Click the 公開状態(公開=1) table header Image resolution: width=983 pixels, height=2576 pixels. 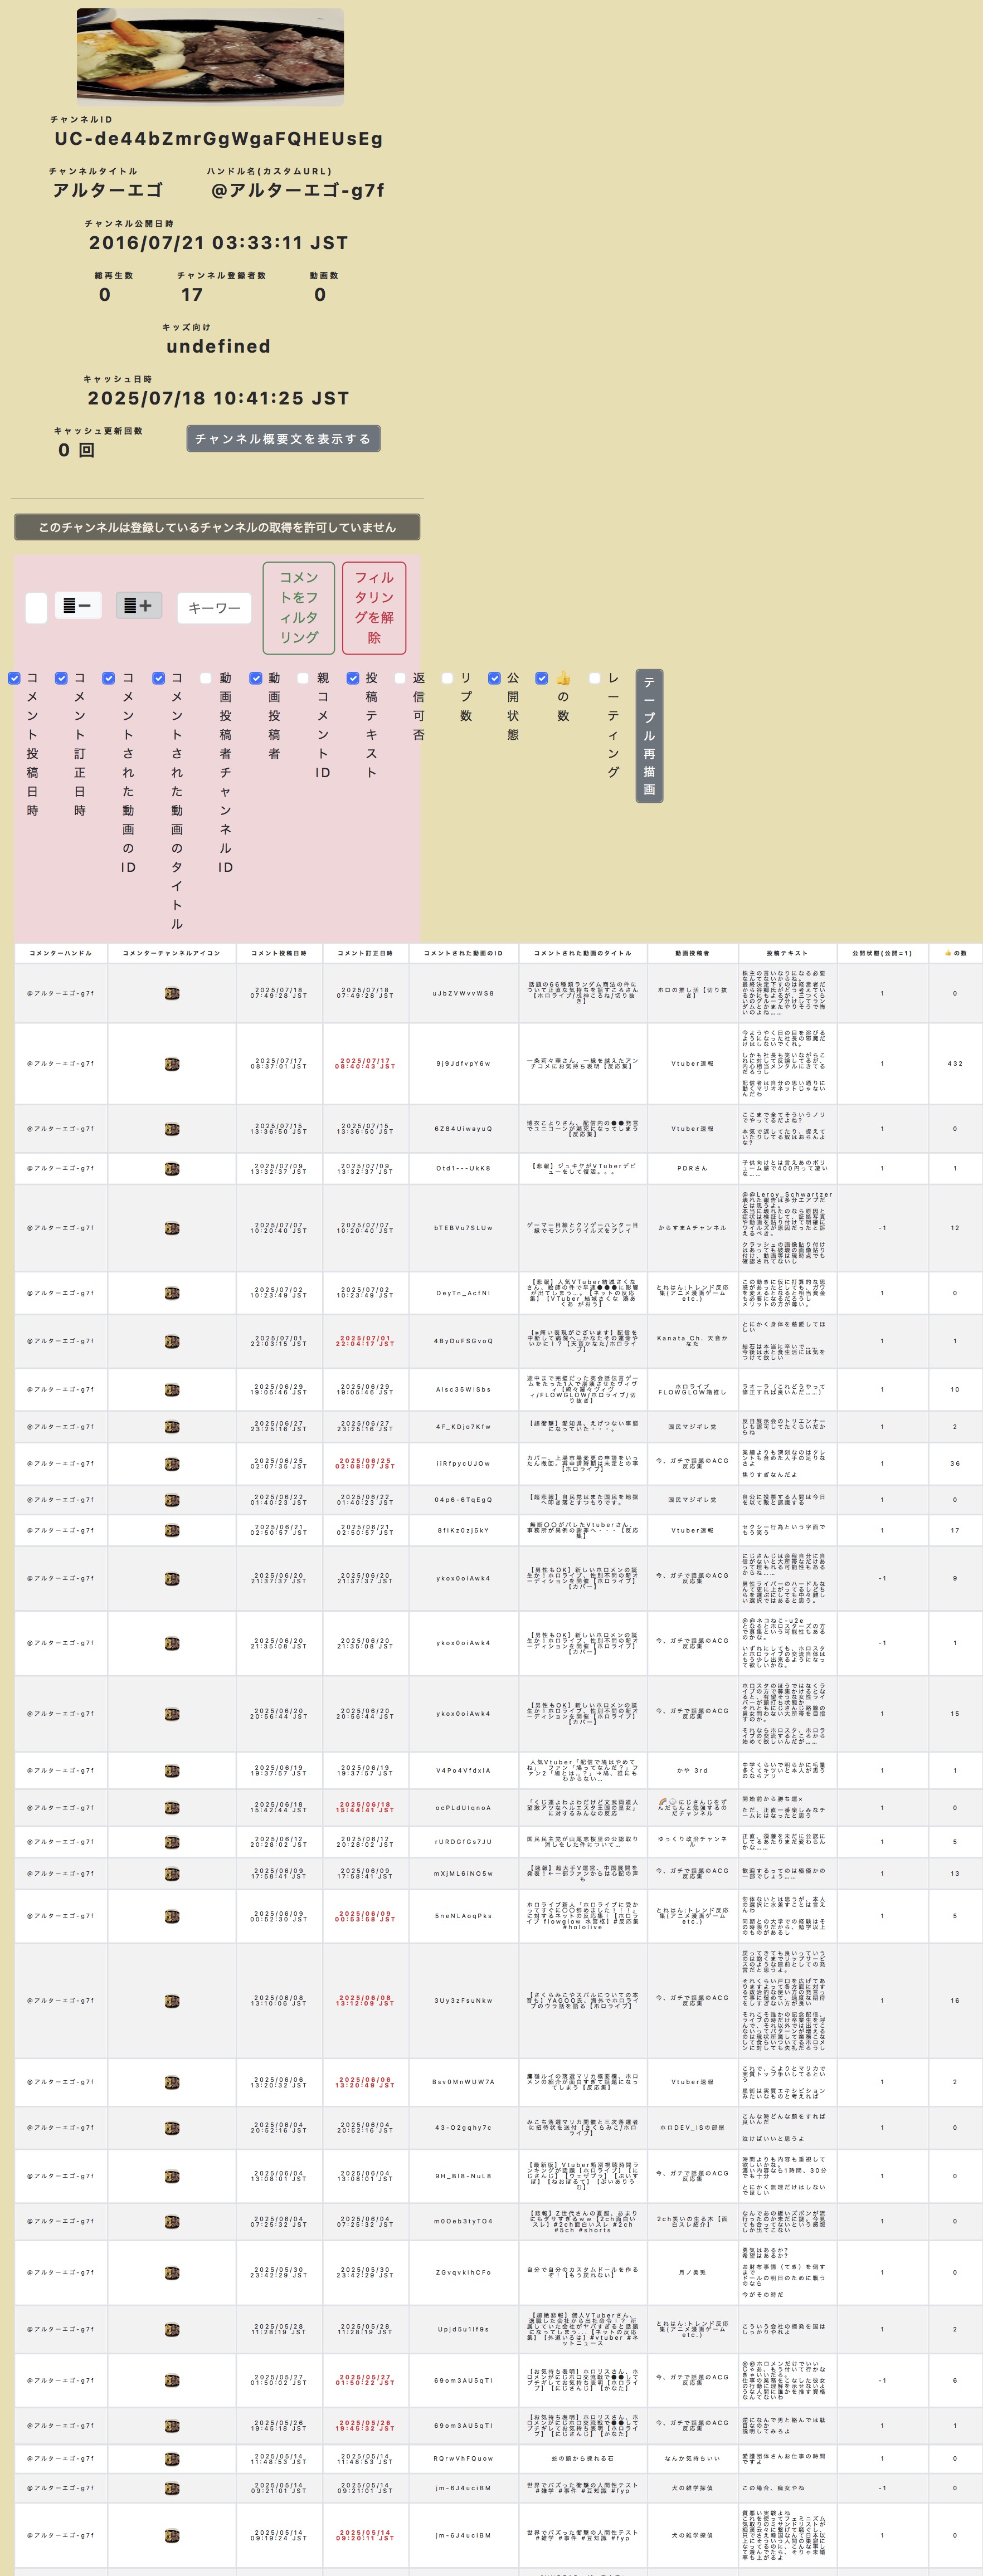tap(882, 953)
